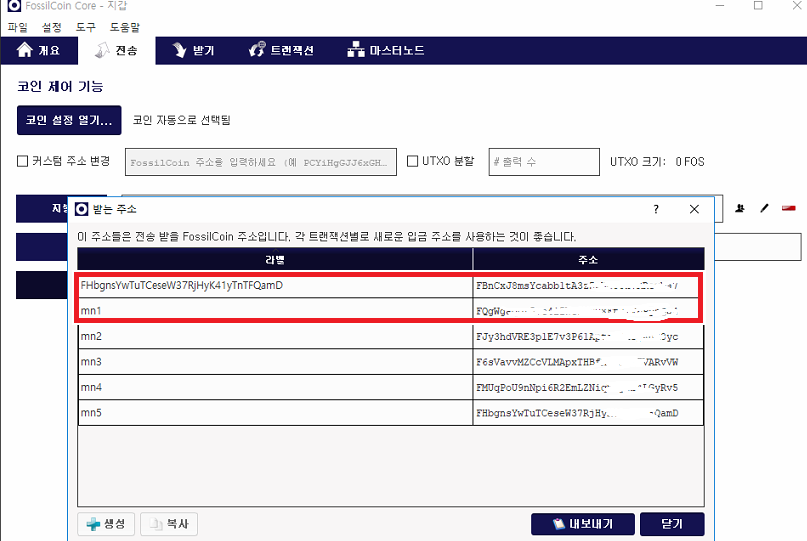Image resolution: width=807 pixels, height=541 pixels.
Task: Select the address cell starting FMUqPoU9nNpi6R2Em
Action: coord(588,388)
